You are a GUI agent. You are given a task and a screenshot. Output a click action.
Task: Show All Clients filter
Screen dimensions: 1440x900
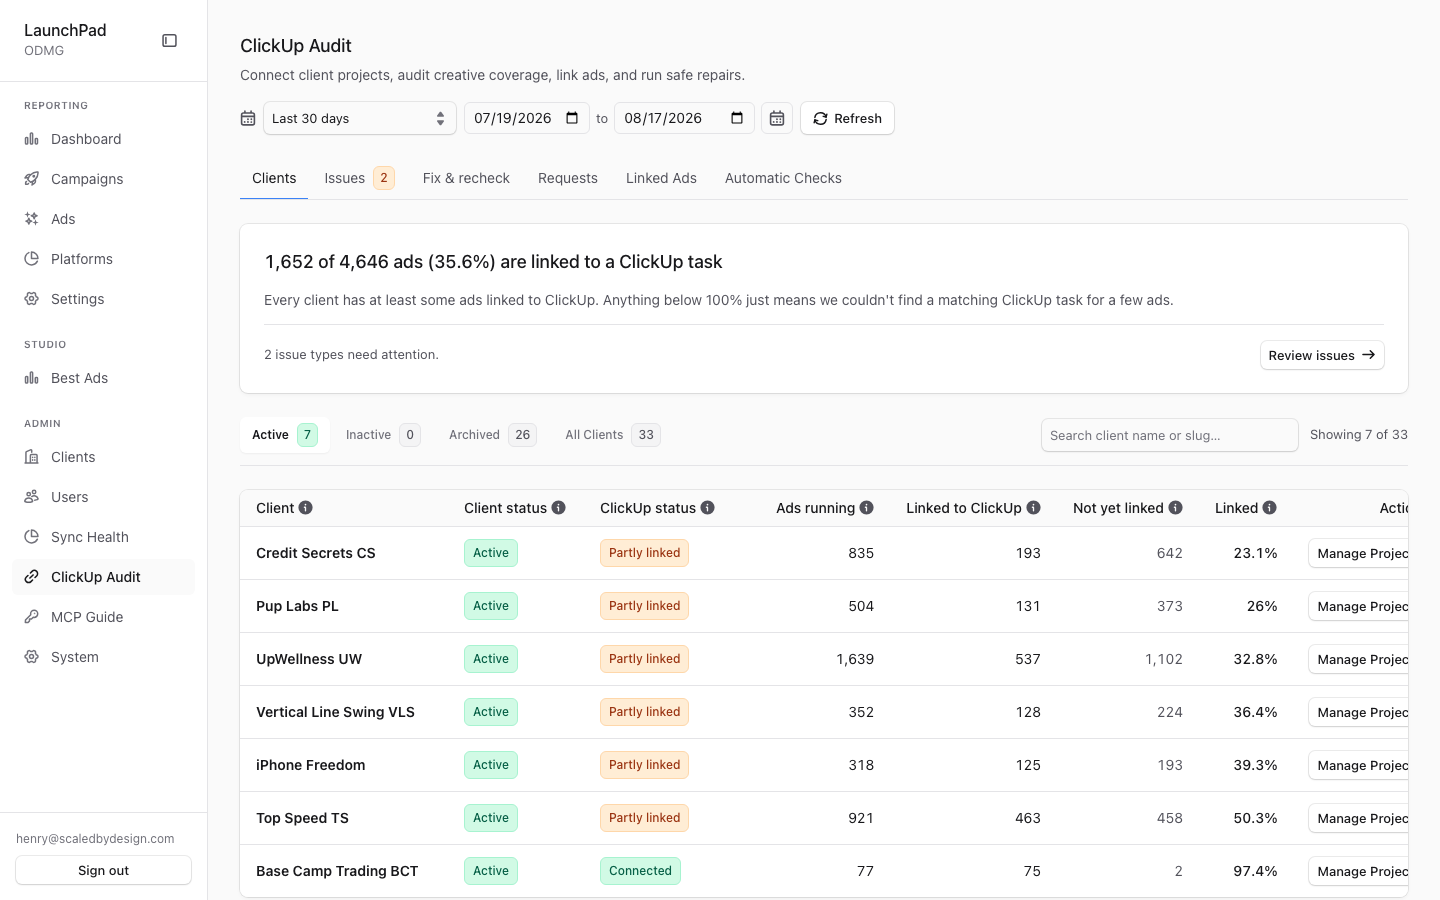(x=612, y=435)
